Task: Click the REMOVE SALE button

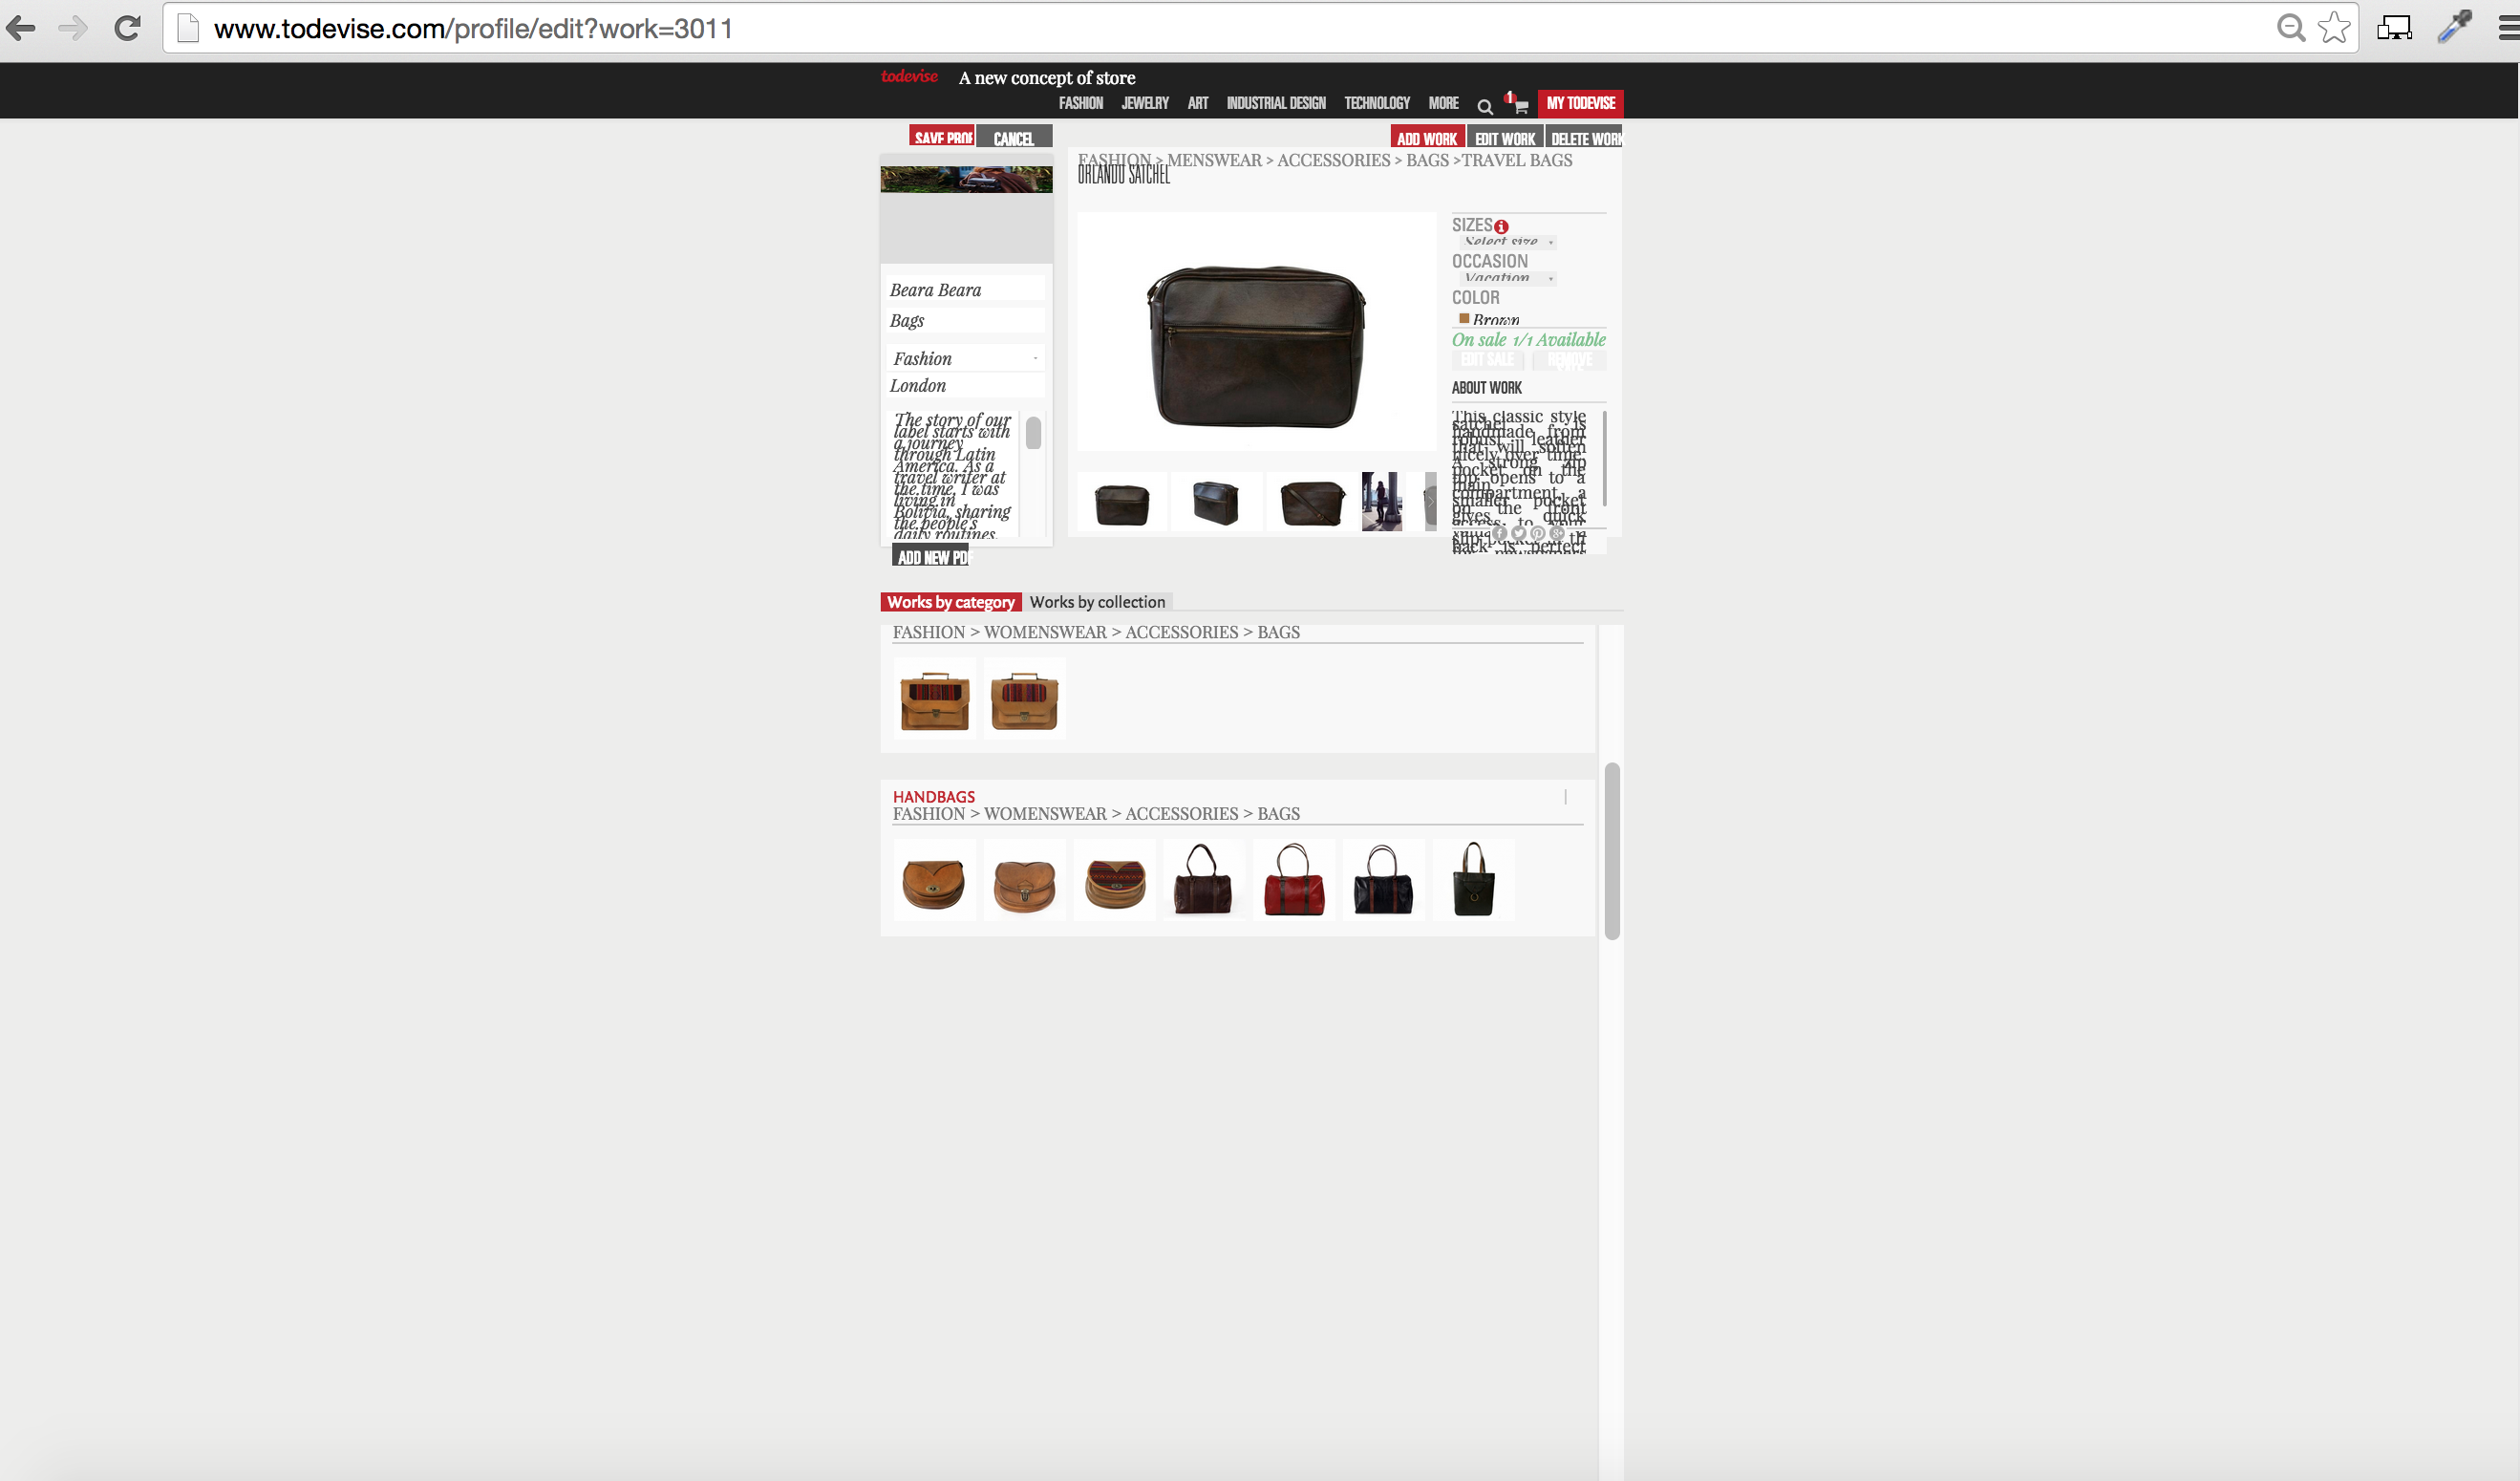Action: (x=1569, y=360)
